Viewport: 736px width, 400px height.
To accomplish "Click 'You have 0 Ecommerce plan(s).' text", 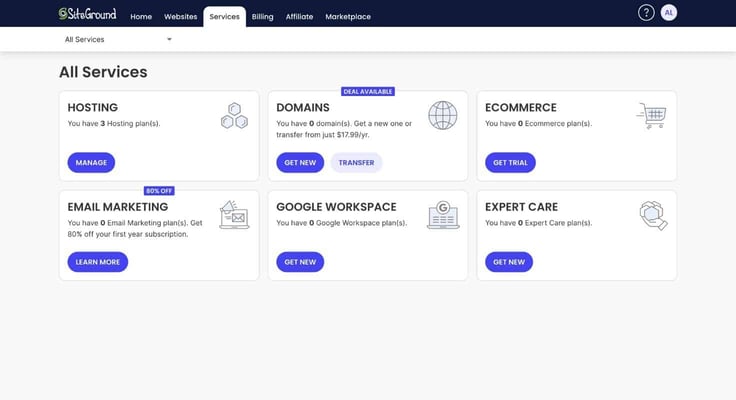I will (538, 123).
